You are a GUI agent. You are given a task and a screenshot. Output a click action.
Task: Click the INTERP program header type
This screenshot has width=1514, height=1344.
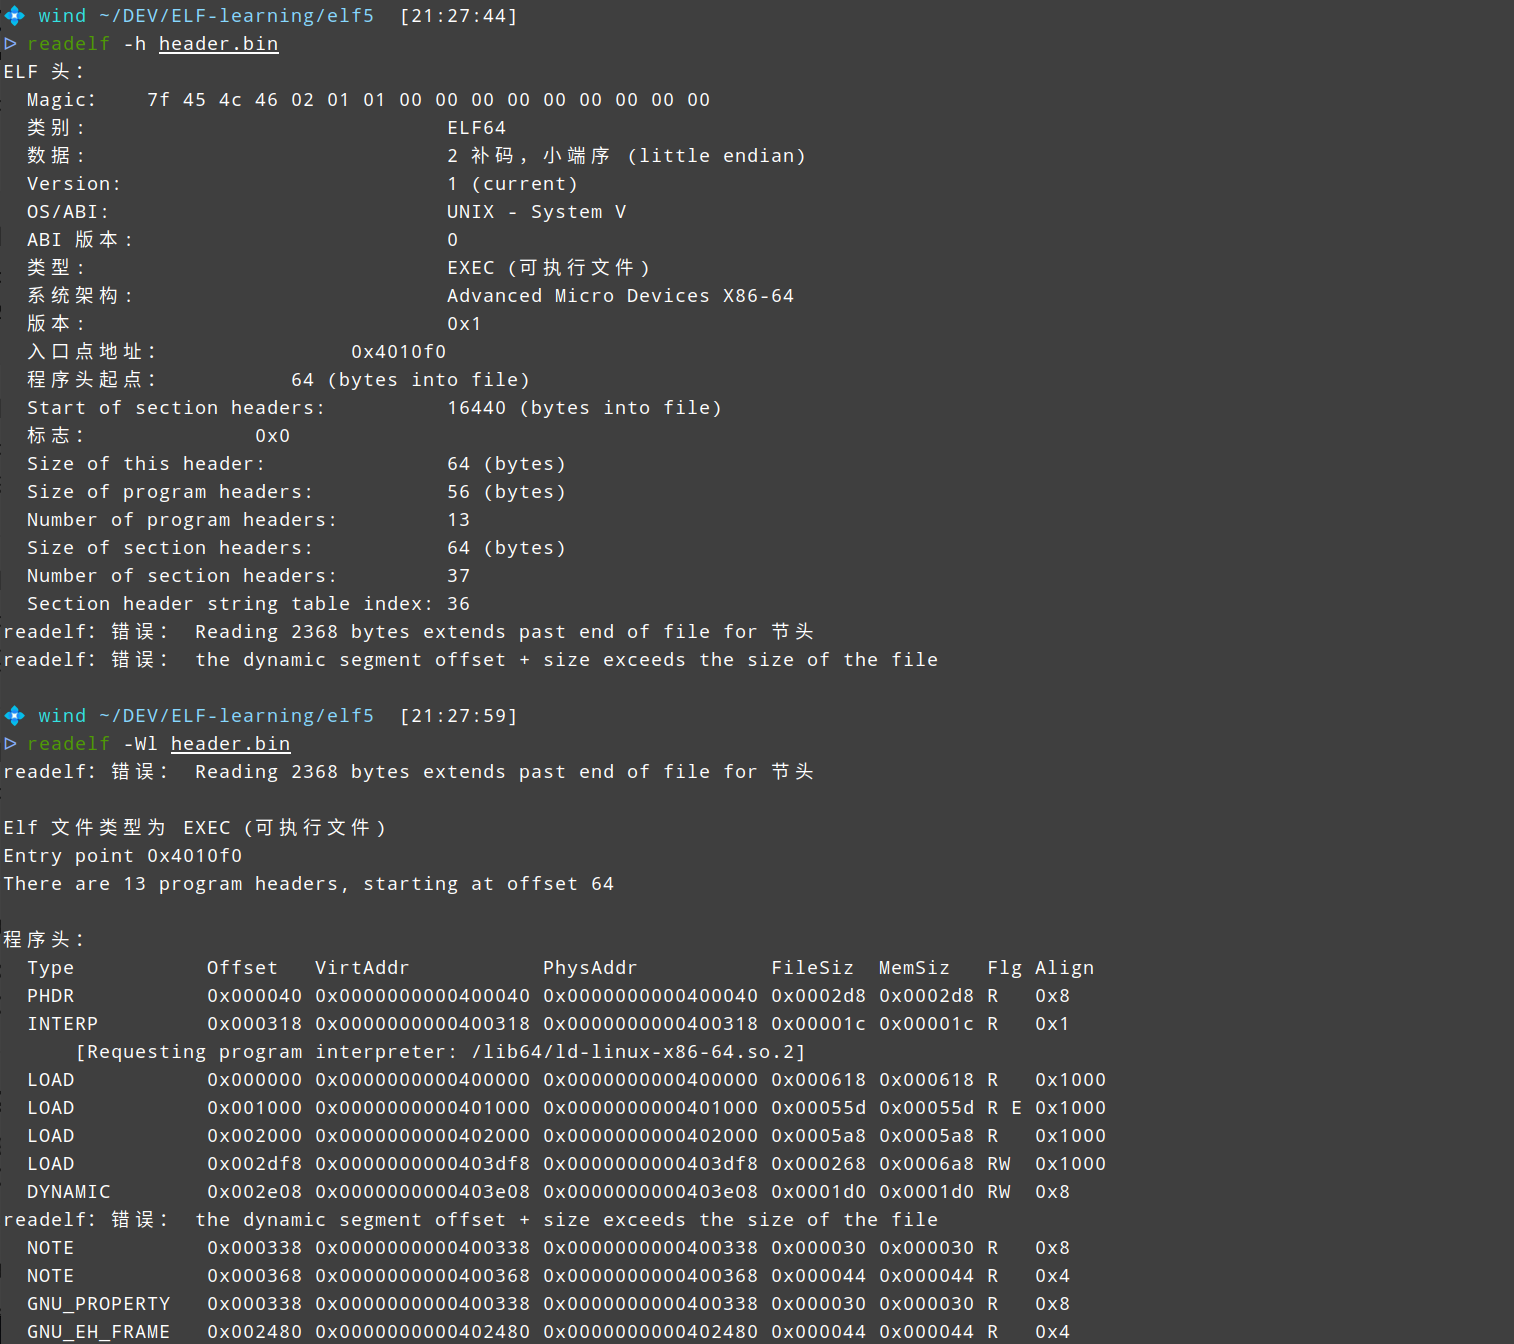[x=62, y=1024]
